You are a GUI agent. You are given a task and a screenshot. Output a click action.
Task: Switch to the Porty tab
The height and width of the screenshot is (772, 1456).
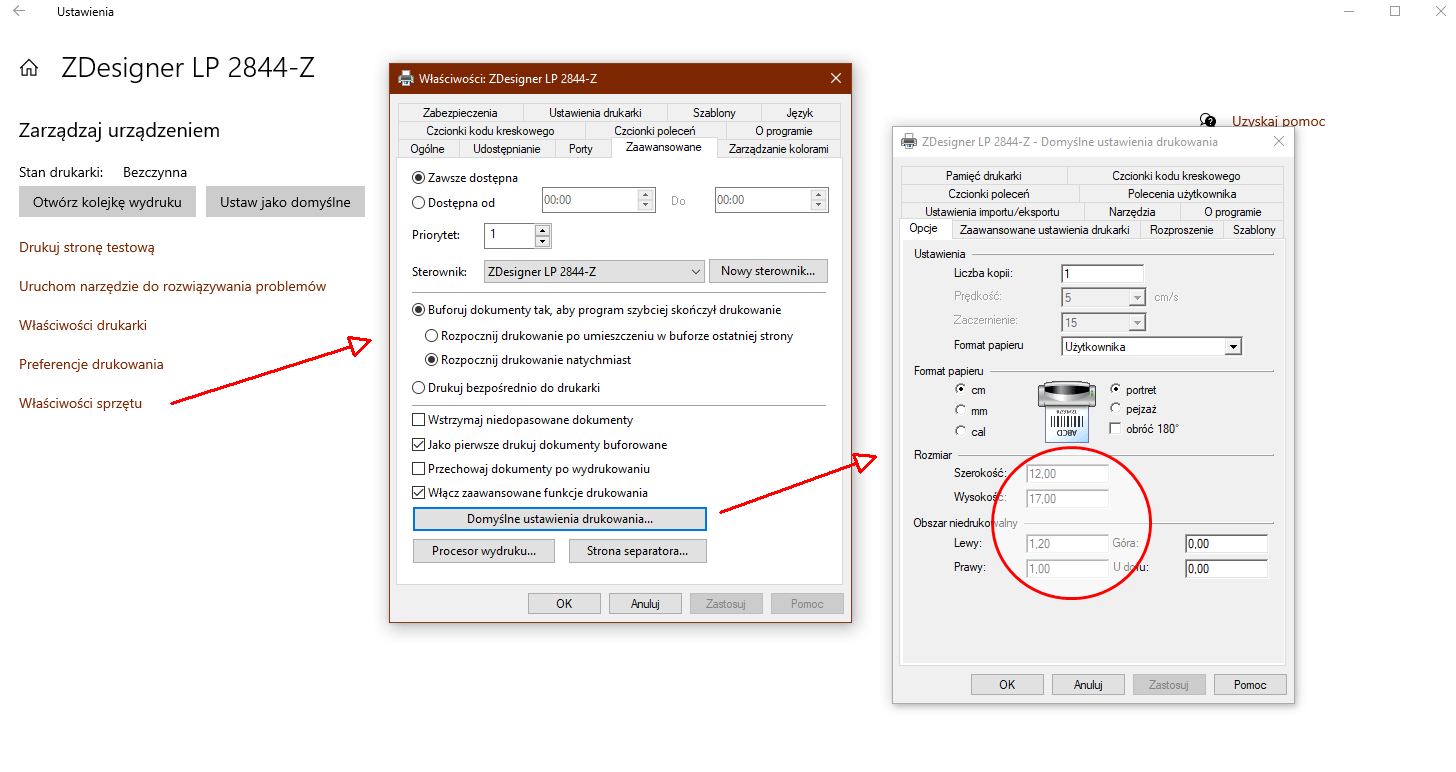coord(580,149)
